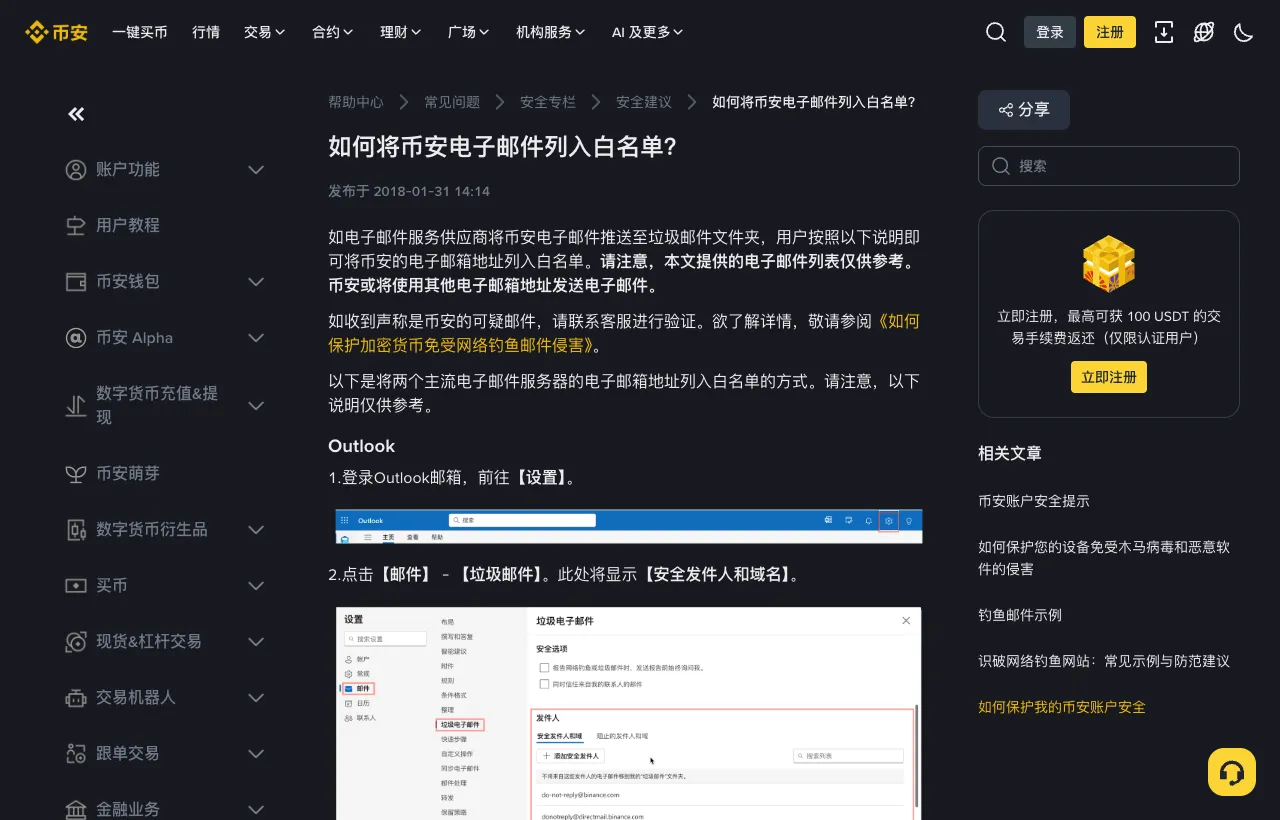This screenshot has height=820, width=1280.
Task: Open the search magnifier in the top bar
Action: [x=996, y=32]
